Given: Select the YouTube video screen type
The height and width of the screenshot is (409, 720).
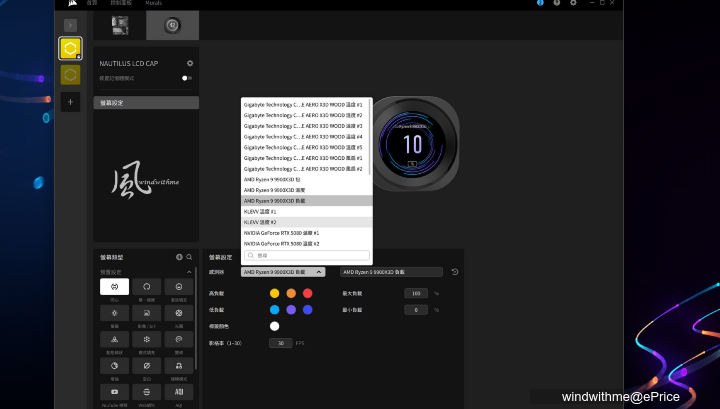Looking at the screenshot, I should [114, 392].
